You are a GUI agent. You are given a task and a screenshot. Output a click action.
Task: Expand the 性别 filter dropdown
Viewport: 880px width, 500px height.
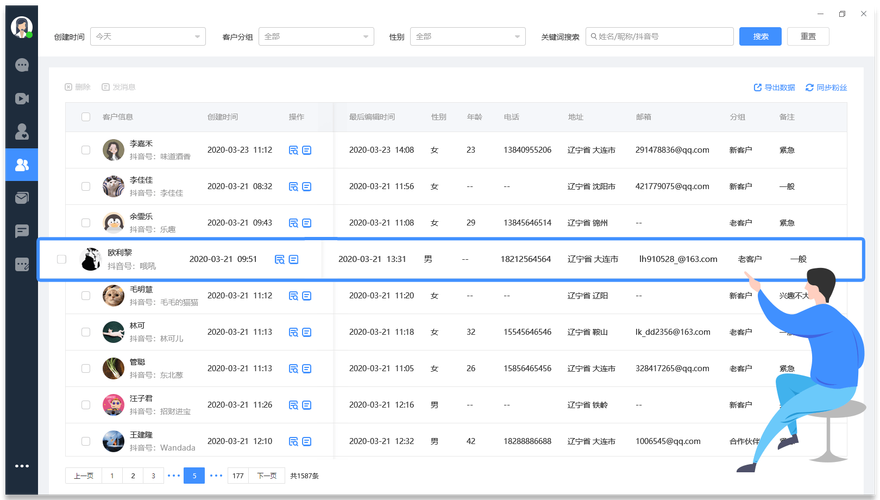pyautogui.click(x=468, y=37)
